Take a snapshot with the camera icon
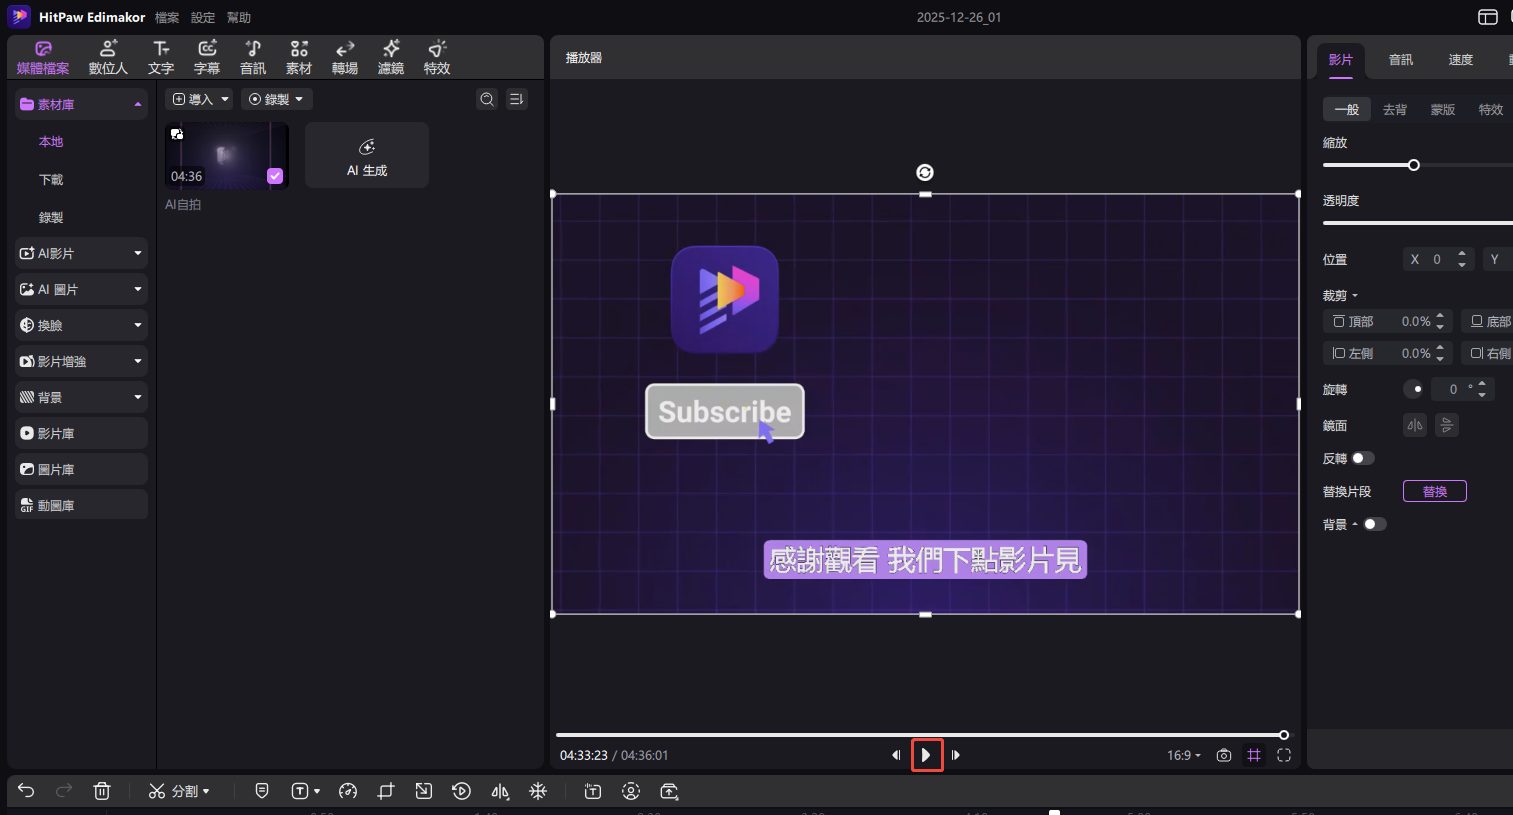 pyautogui.click(x=1224, y=755)
